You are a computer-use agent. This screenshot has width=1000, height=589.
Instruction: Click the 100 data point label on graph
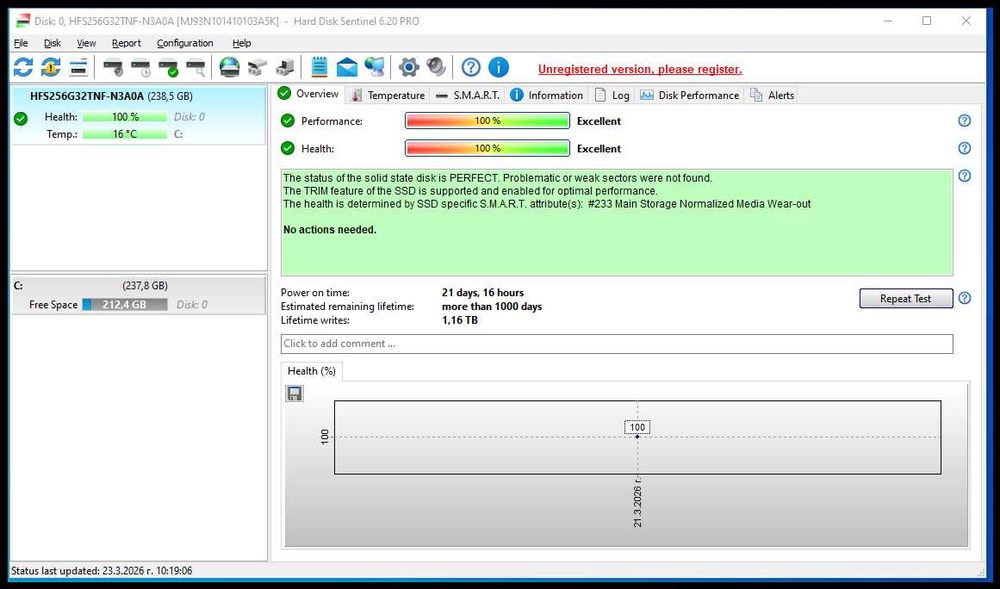pyautogui.click(x=637, y=428)
